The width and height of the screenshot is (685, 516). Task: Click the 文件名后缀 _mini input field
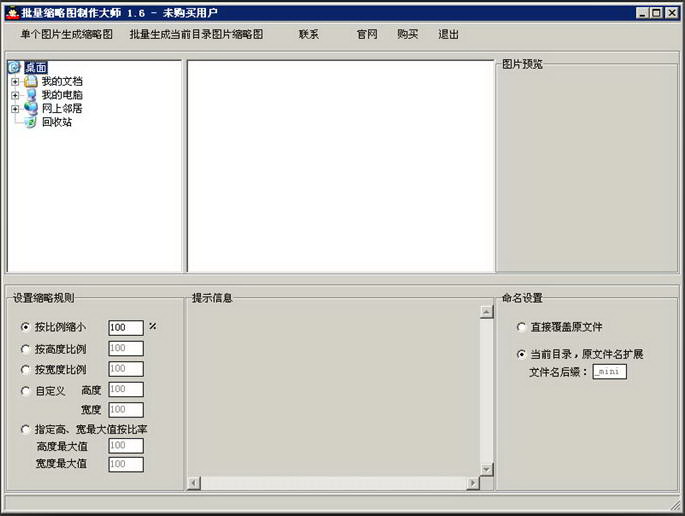coord(609,372)
